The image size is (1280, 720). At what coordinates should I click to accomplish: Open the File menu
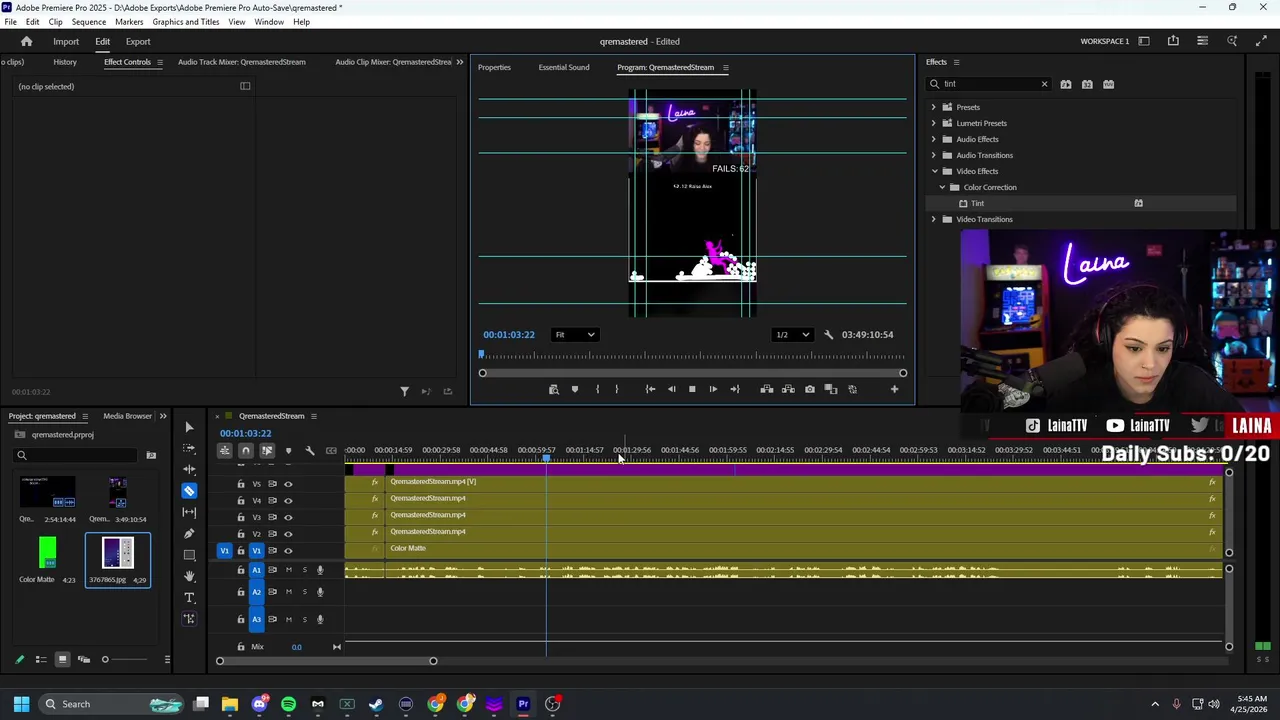10,22
